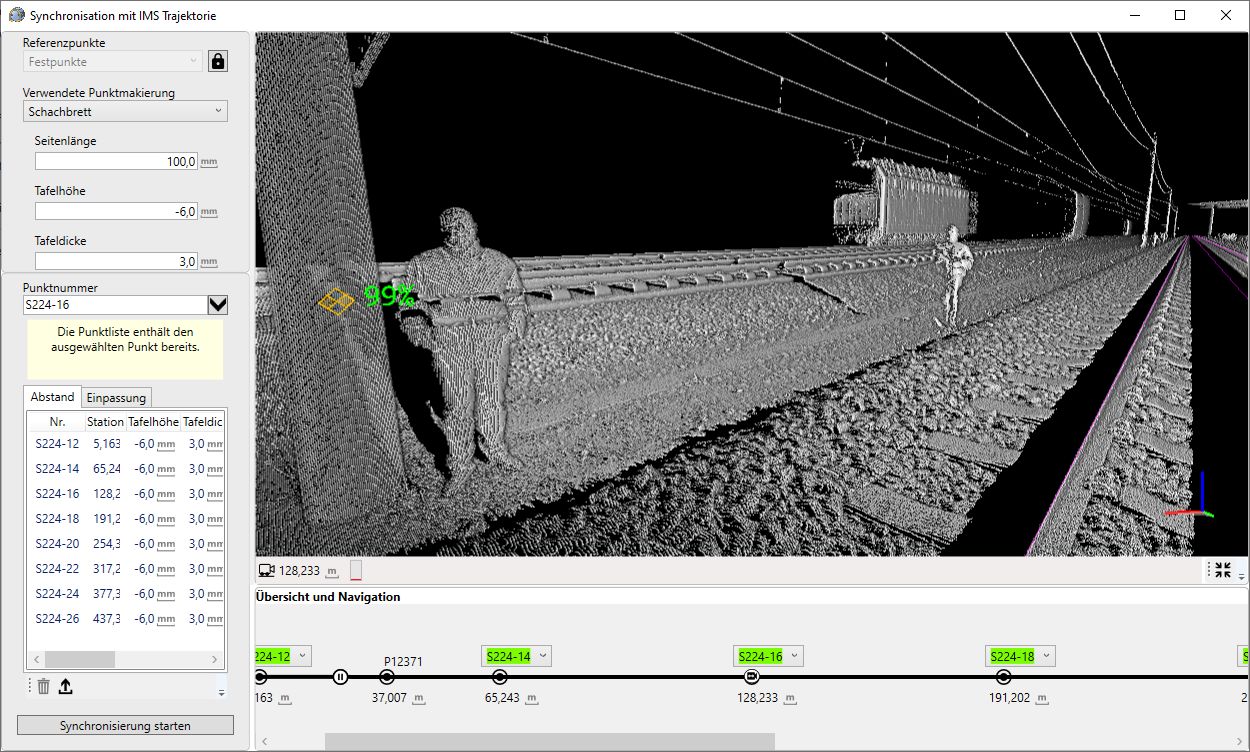
Task: Open the Verwendete Punktmarkierung Schachbrett dropdown
Action: 125,112
